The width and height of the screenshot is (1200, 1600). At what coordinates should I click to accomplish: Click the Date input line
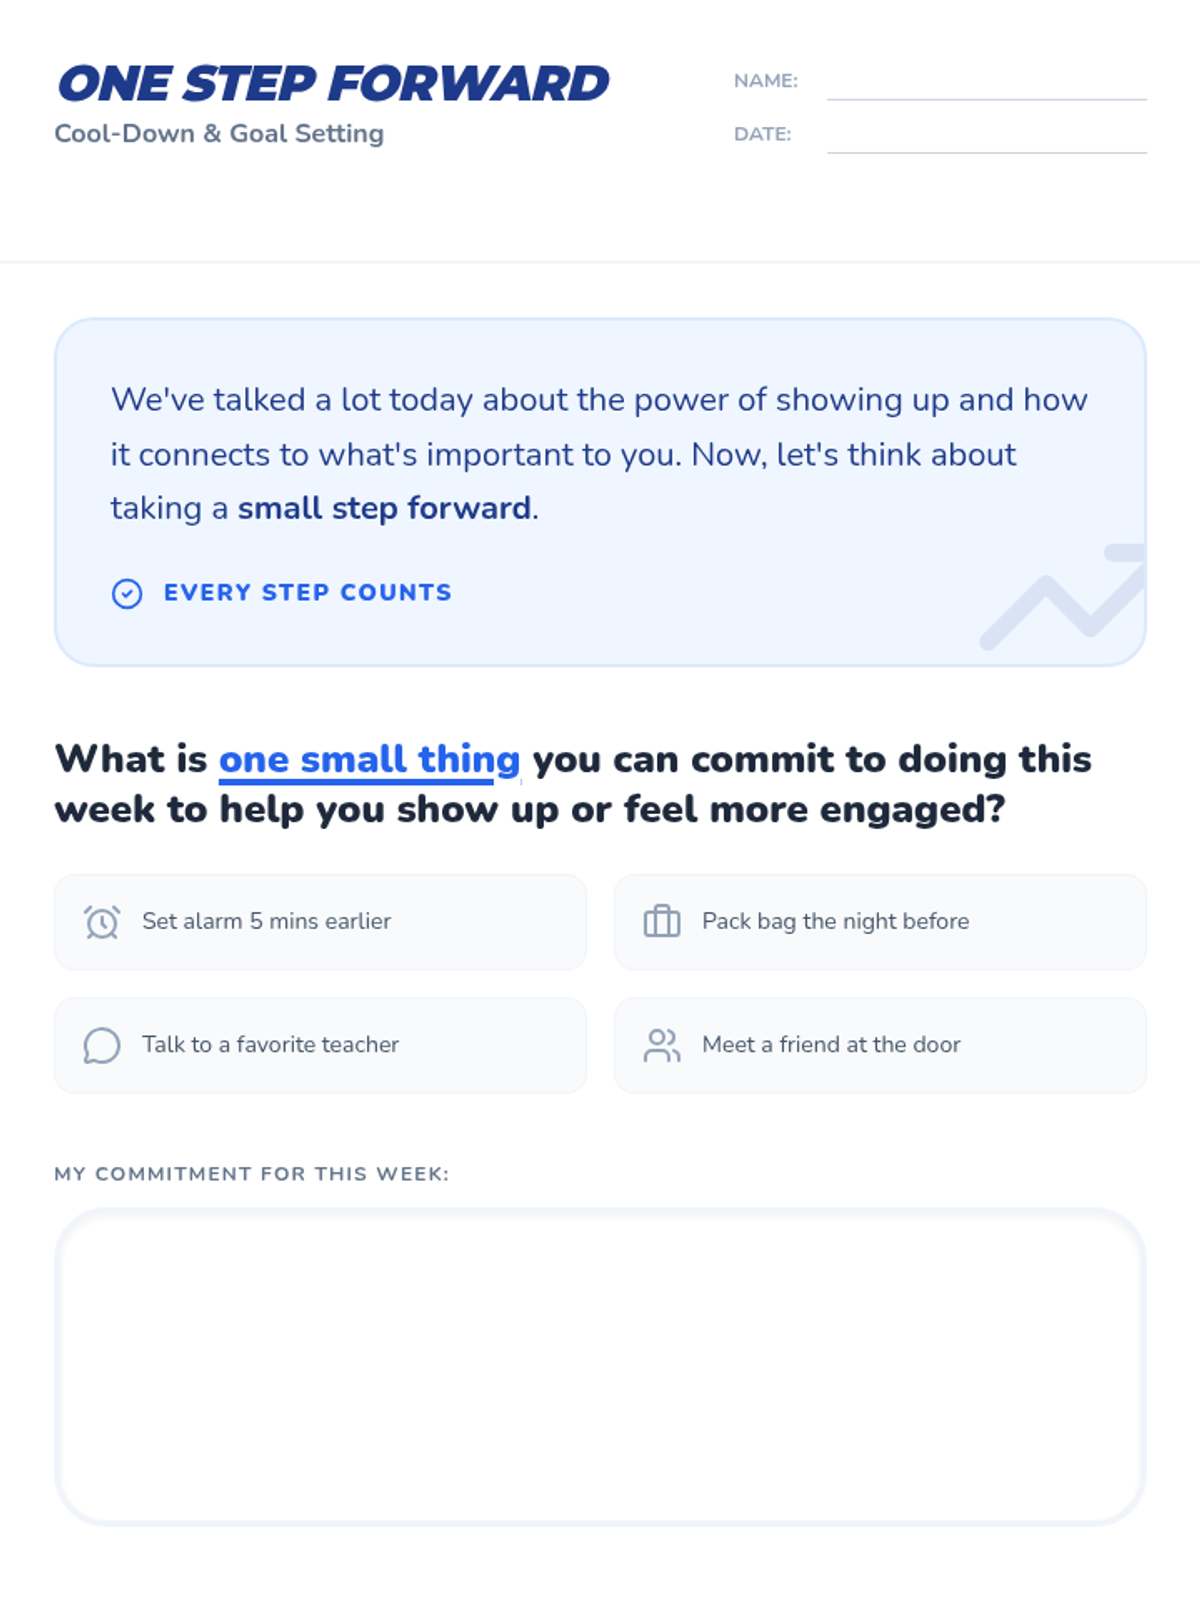coord(987,135)
